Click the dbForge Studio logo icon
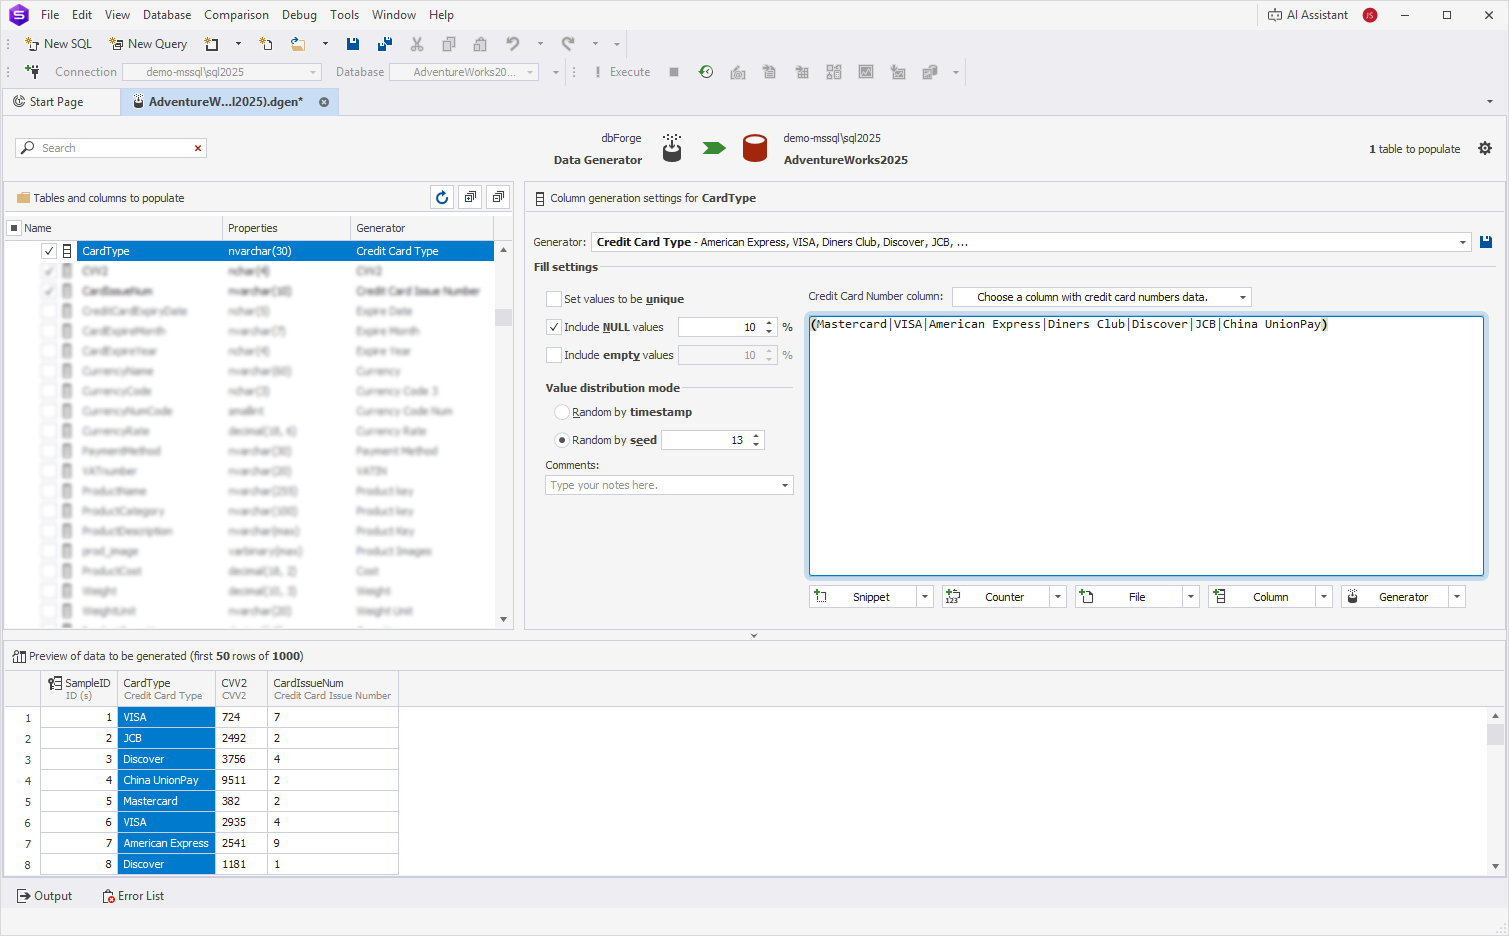Image resolution: width=1509 pixels, height=936 pixels. (19, 15)
